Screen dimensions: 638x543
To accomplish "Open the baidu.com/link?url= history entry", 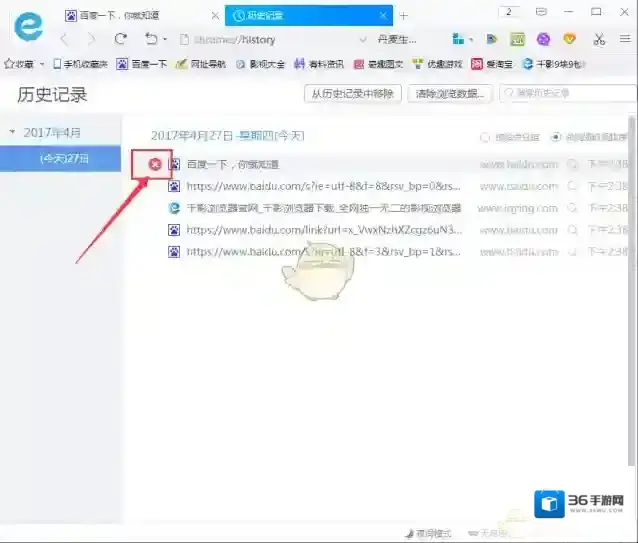I will pyautogui.click(x=324, y=230).
